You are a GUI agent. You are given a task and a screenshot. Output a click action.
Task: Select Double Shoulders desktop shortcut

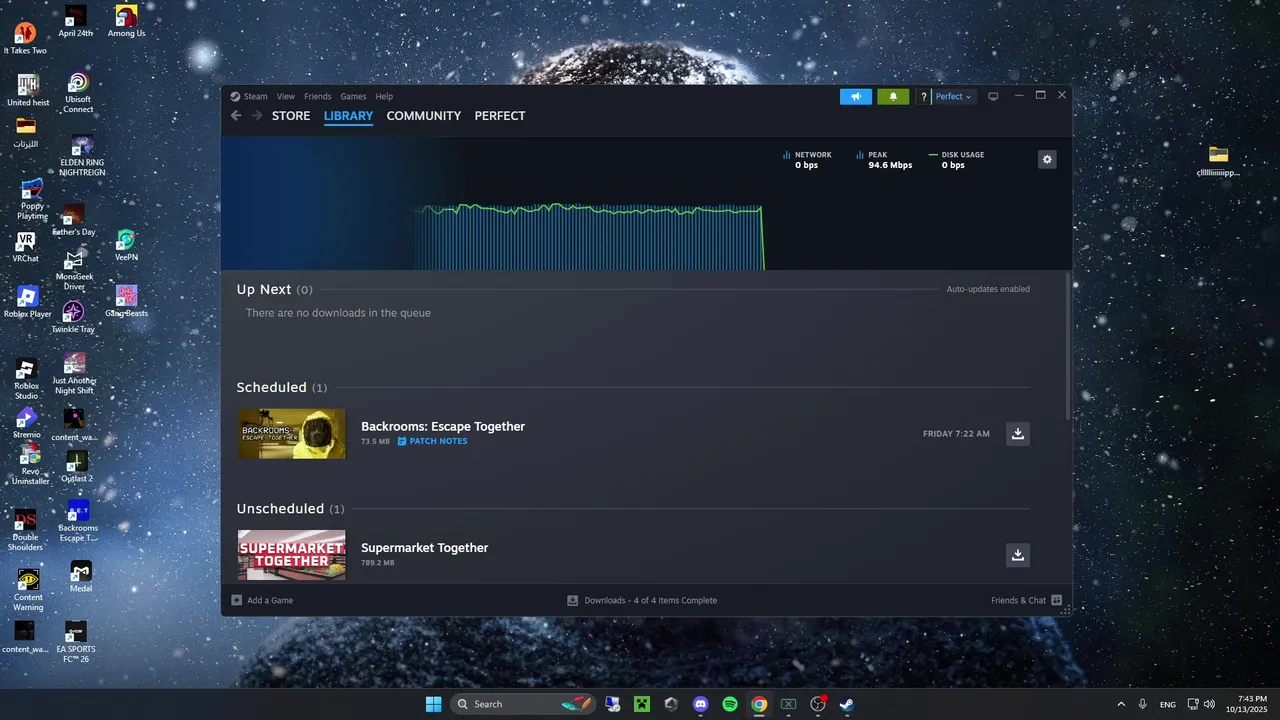25,530
